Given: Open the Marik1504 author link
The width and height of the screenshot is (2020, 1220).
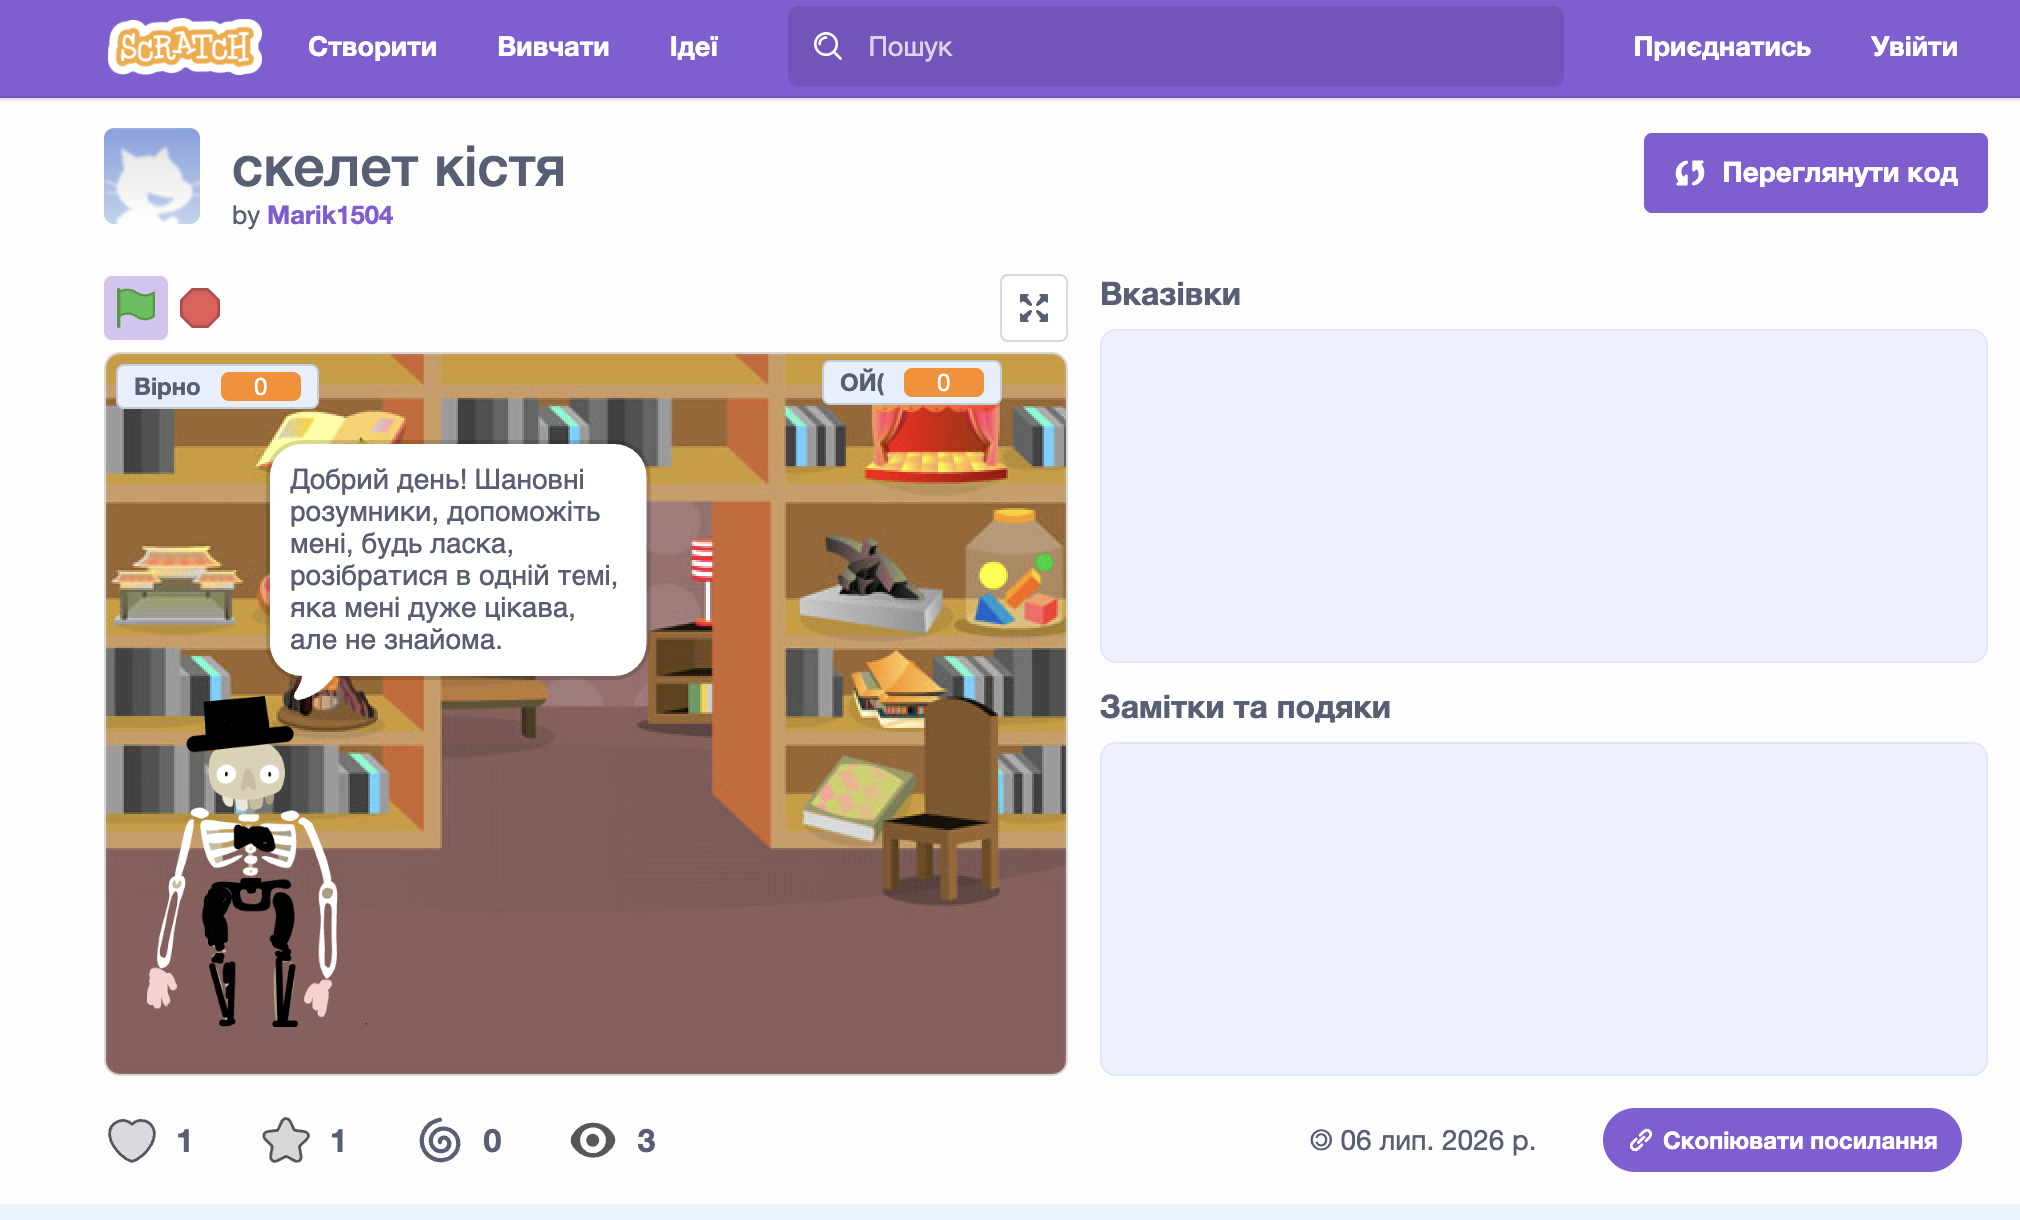Looking at the screenshot, I should click(330, 215).
